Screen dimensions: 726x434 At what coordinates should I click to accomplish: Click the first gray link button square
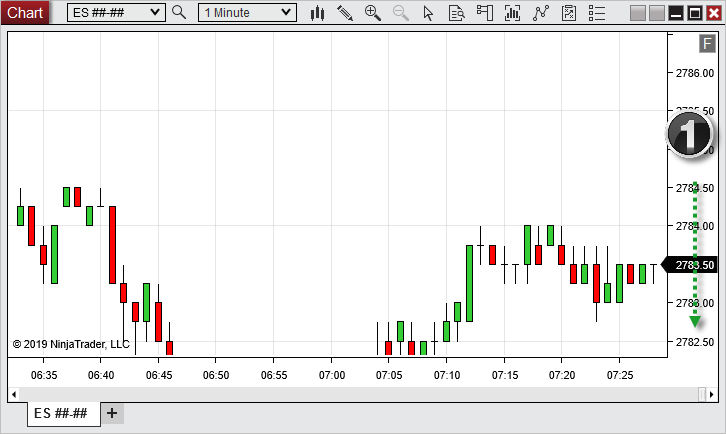tap(638, 13)
